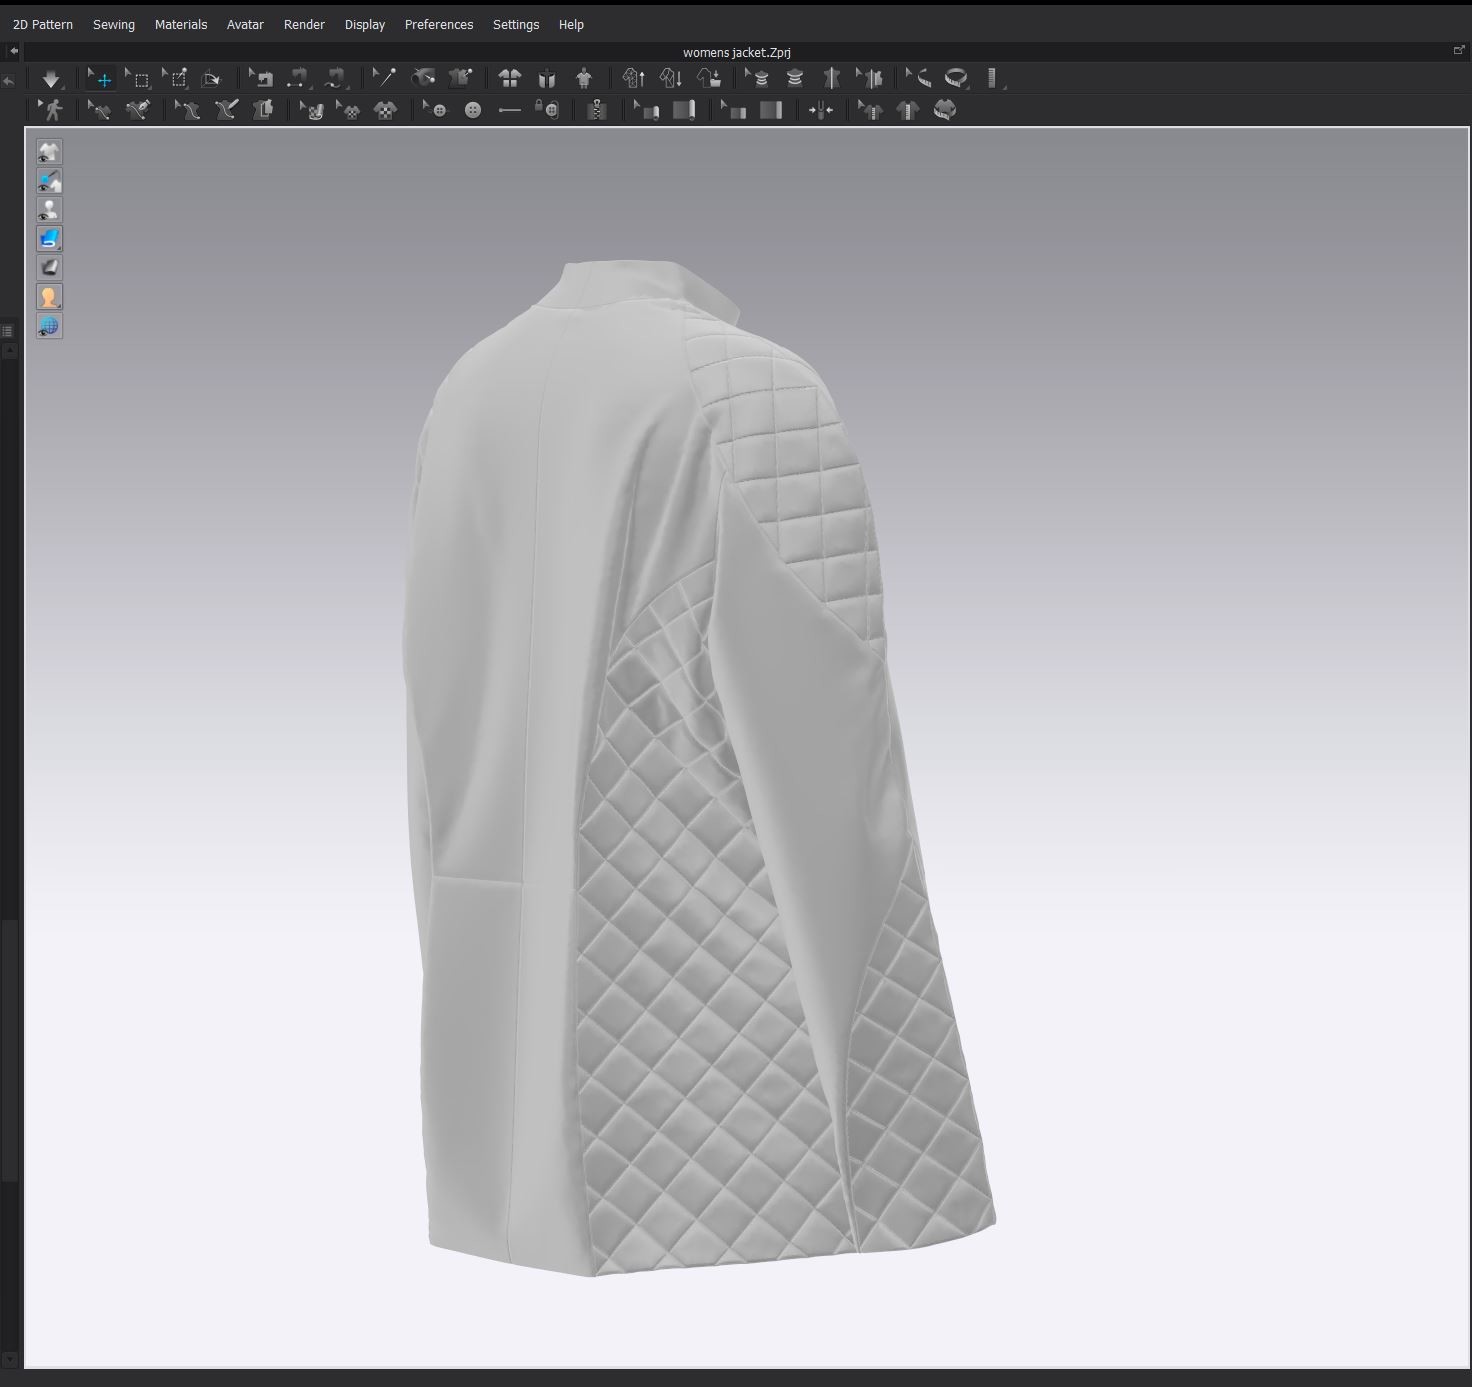Viewport: 1472px width, 1387px height.
Task: Select the Button tool
Action: pos(472,110)
